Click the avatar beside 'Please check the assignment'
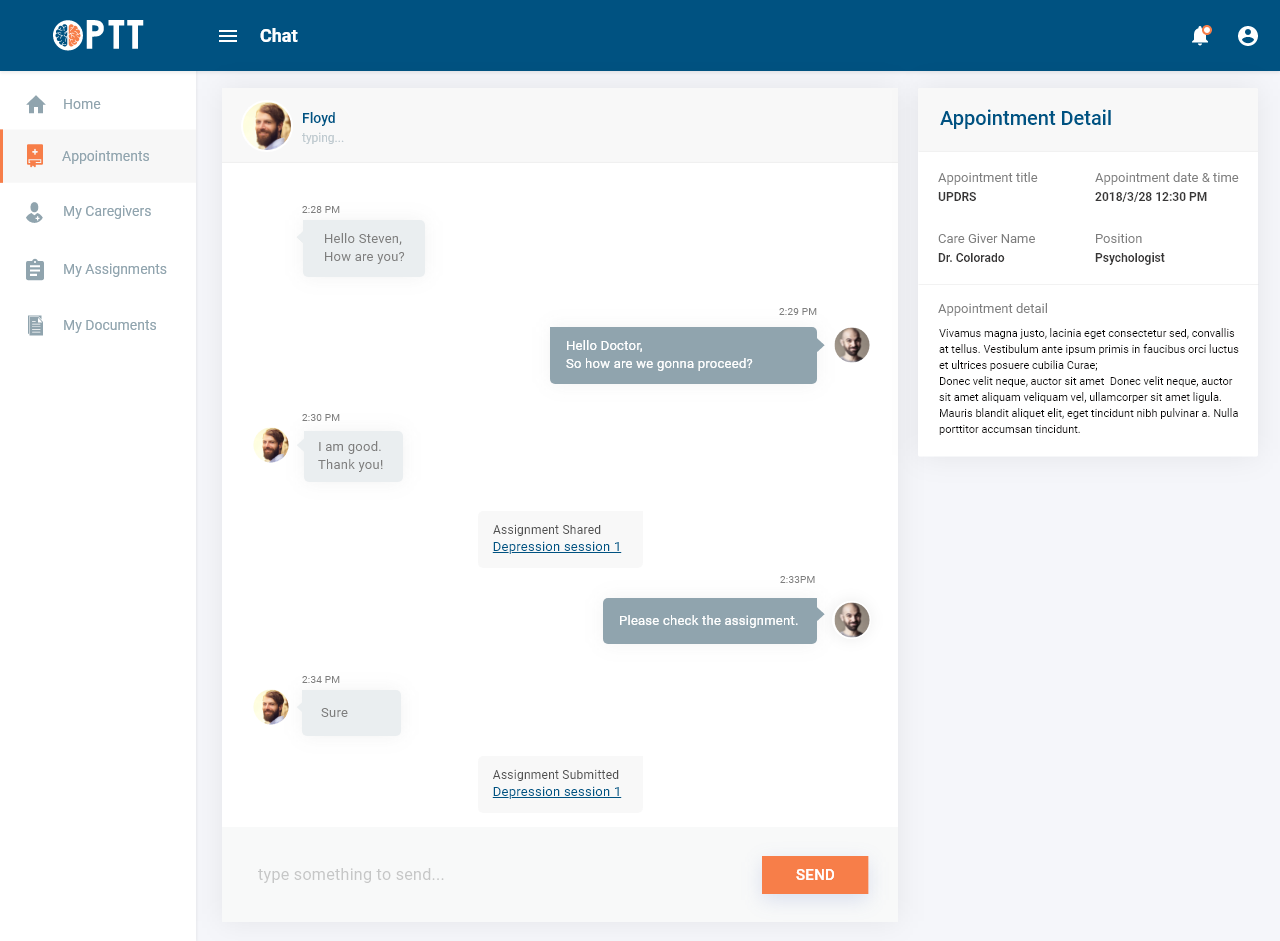1280x941 pixels. click(852, 620)
